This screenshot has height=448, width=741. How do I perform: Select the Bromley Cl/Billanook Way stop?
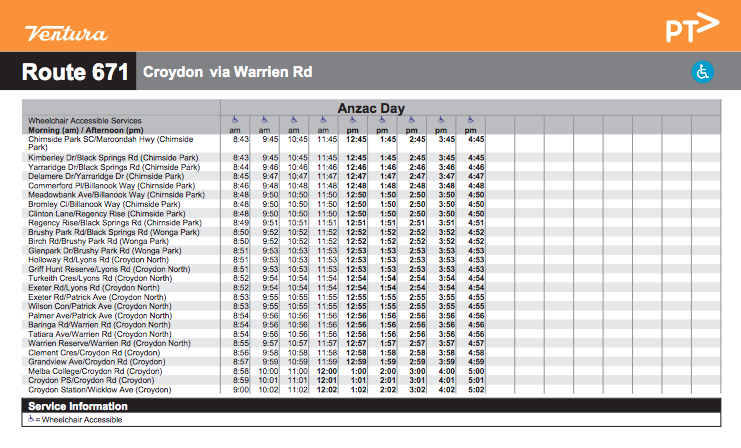tap(104, 204)
